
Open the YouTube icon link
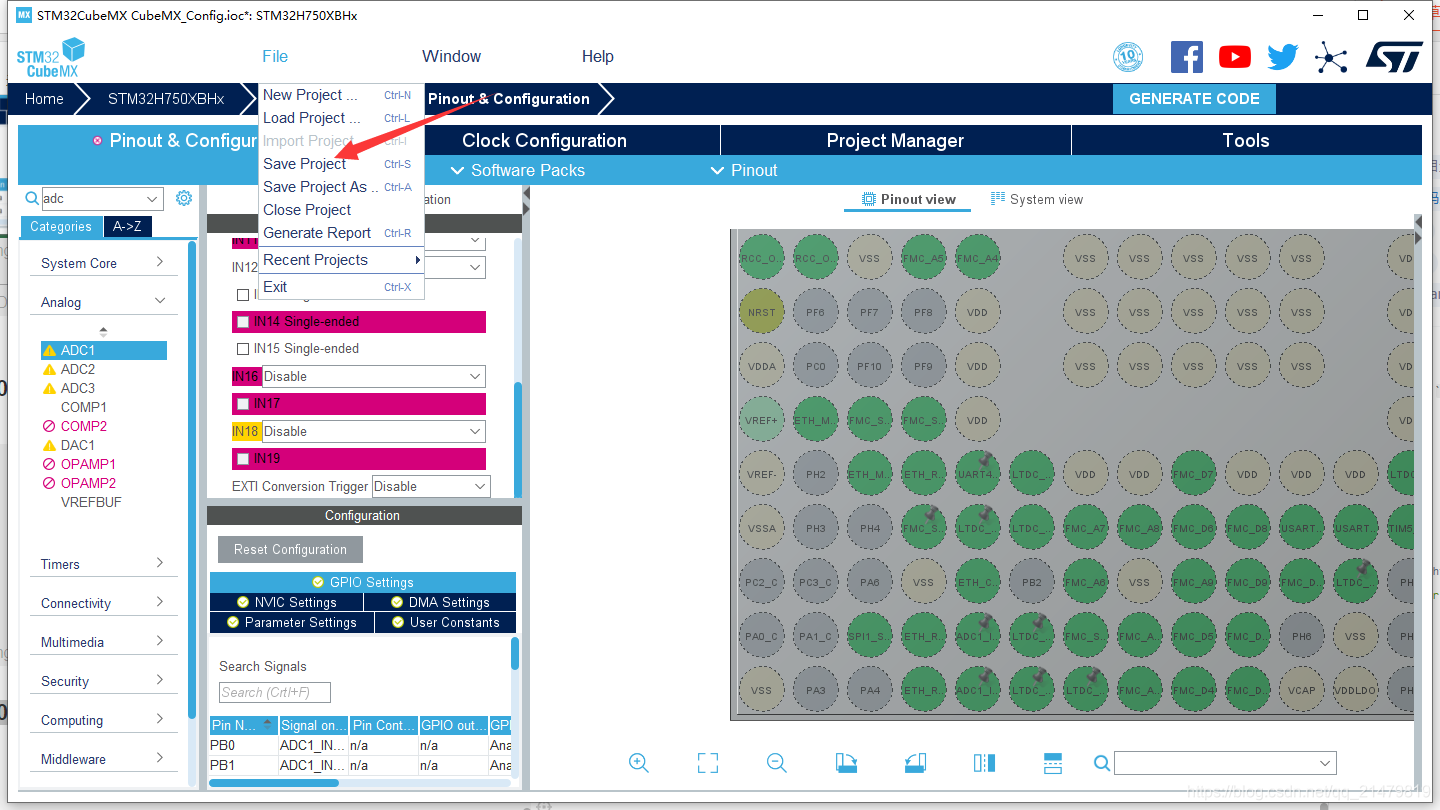1235,57
